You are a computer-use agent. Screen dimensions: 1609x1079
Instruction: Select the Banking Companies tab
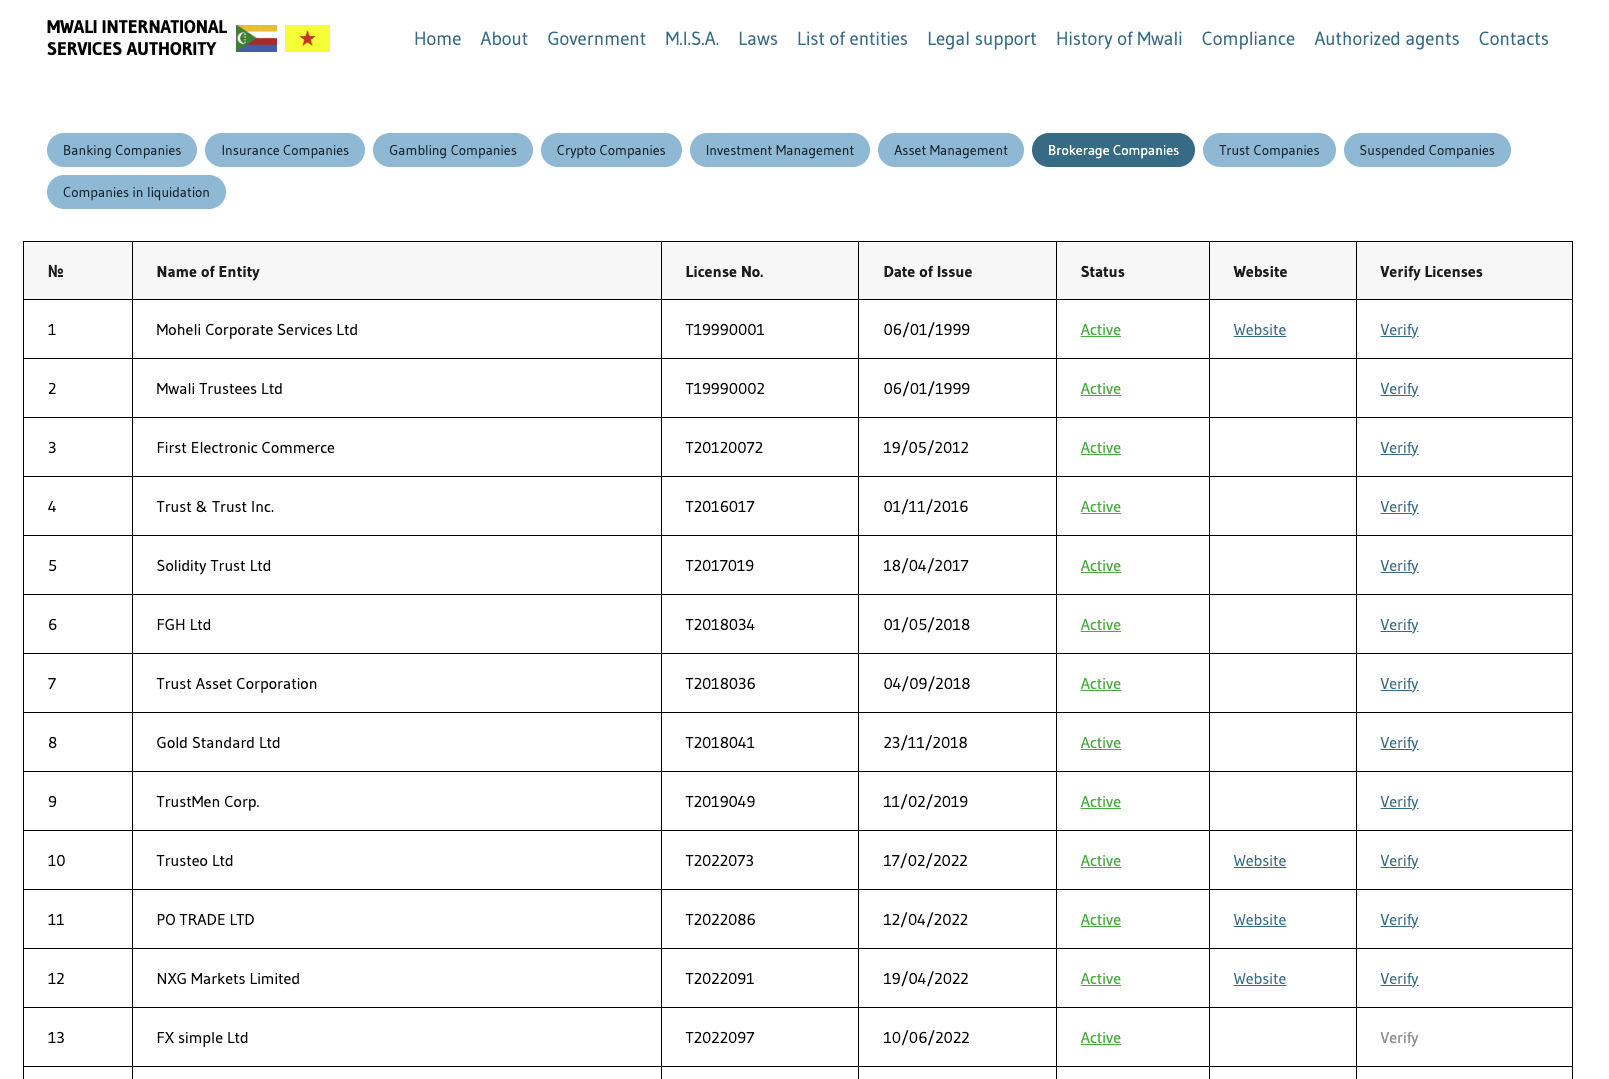(122, 150)
